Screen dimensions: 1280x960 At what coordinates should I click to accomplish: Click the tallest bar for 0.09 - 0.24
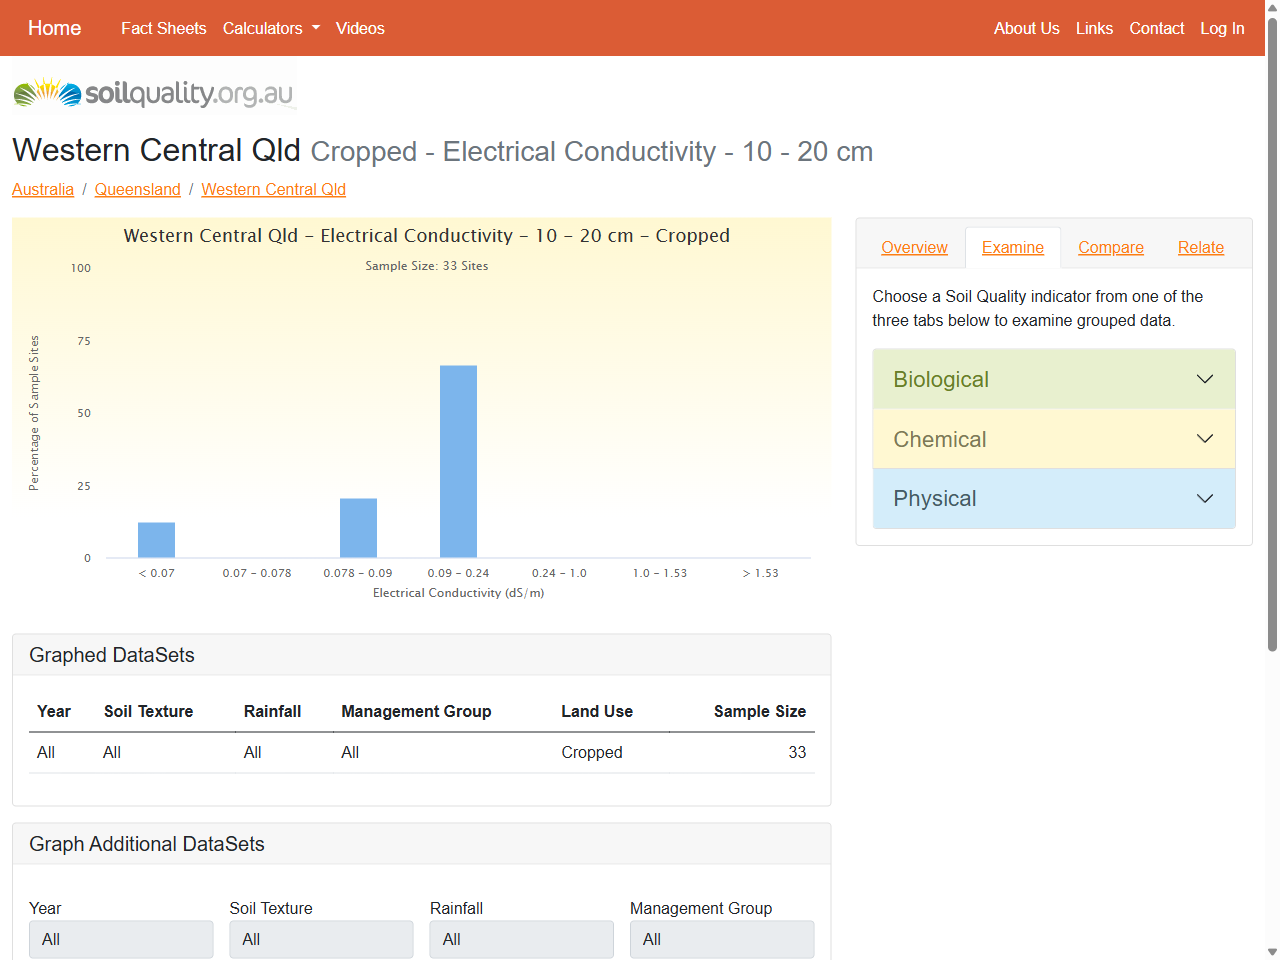tap(458, 461)
